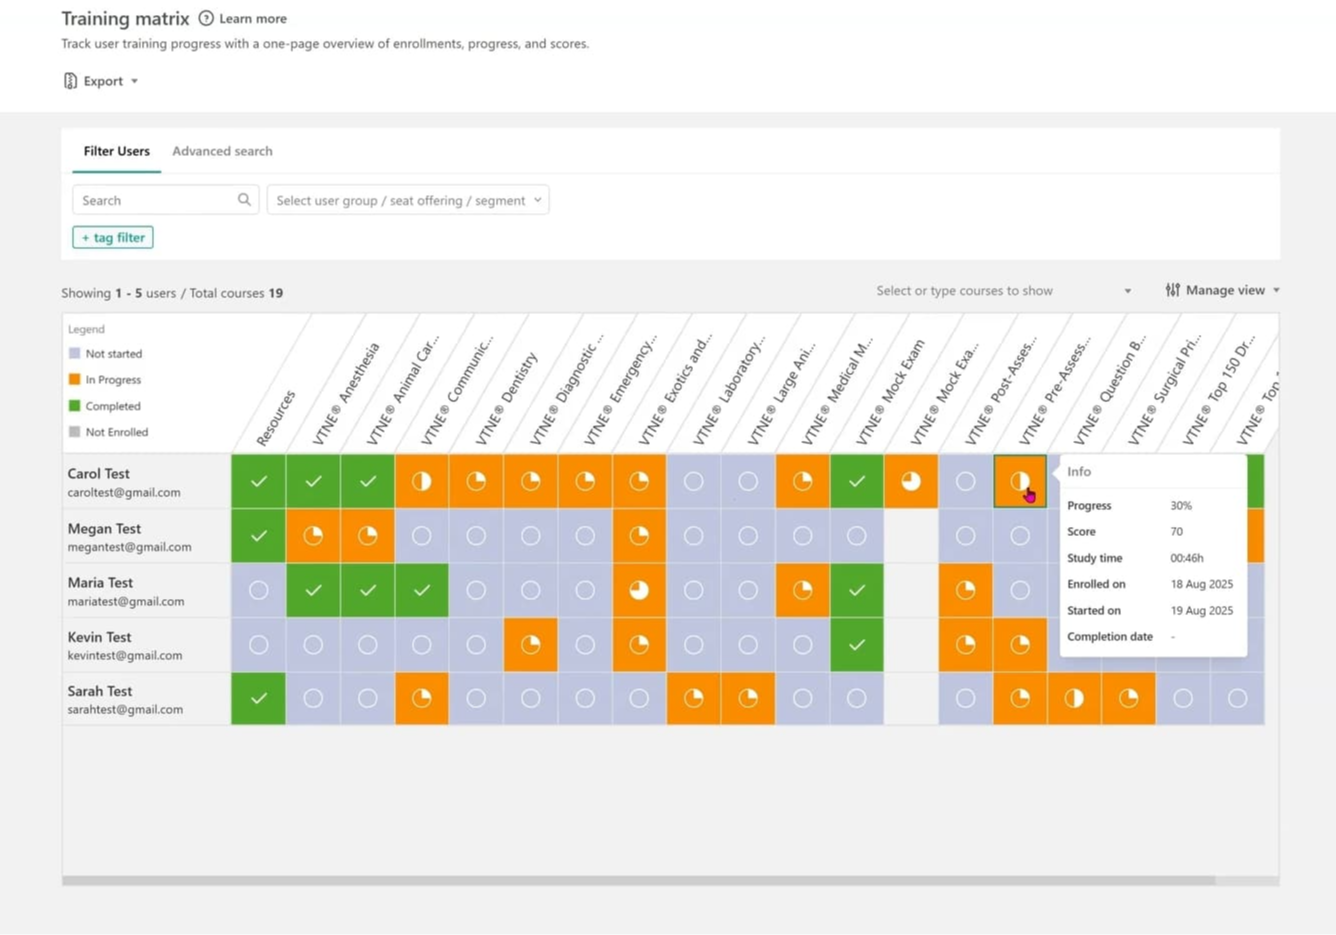Click Carol Test's completed checkmark under Resources

point(258,481)
